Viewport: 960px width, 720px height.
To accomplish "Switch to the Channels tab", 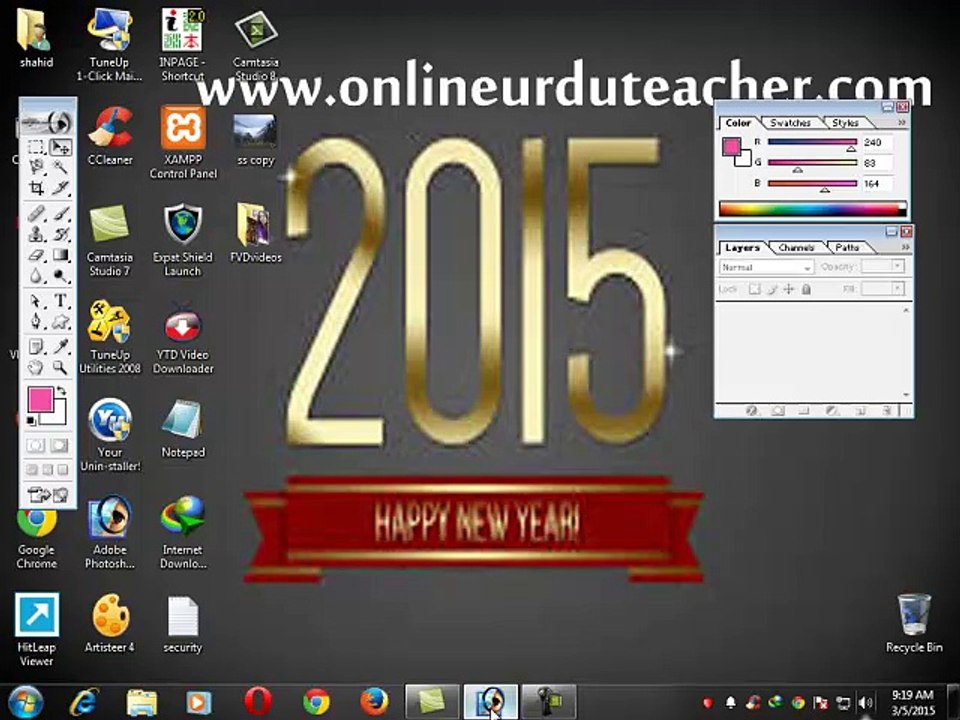I will (x=796, y=247).
